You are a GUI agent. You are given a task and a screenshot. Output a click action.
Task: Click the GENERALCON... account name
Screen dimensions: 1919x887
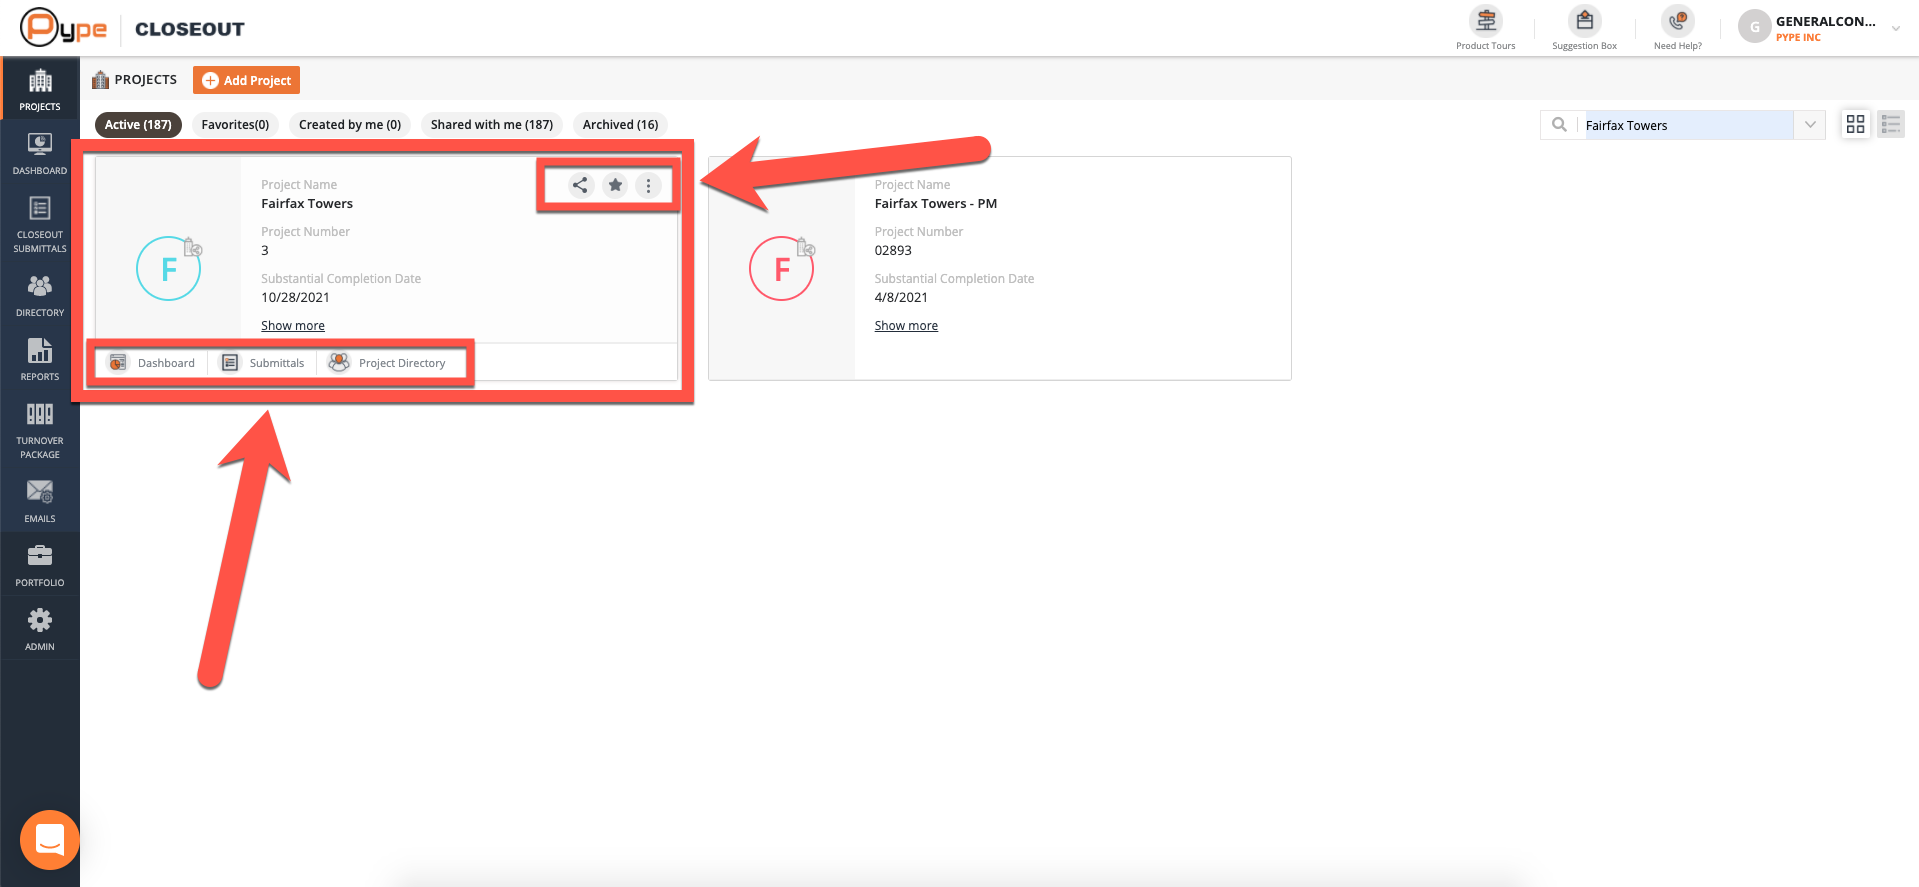click(1826, 21)
